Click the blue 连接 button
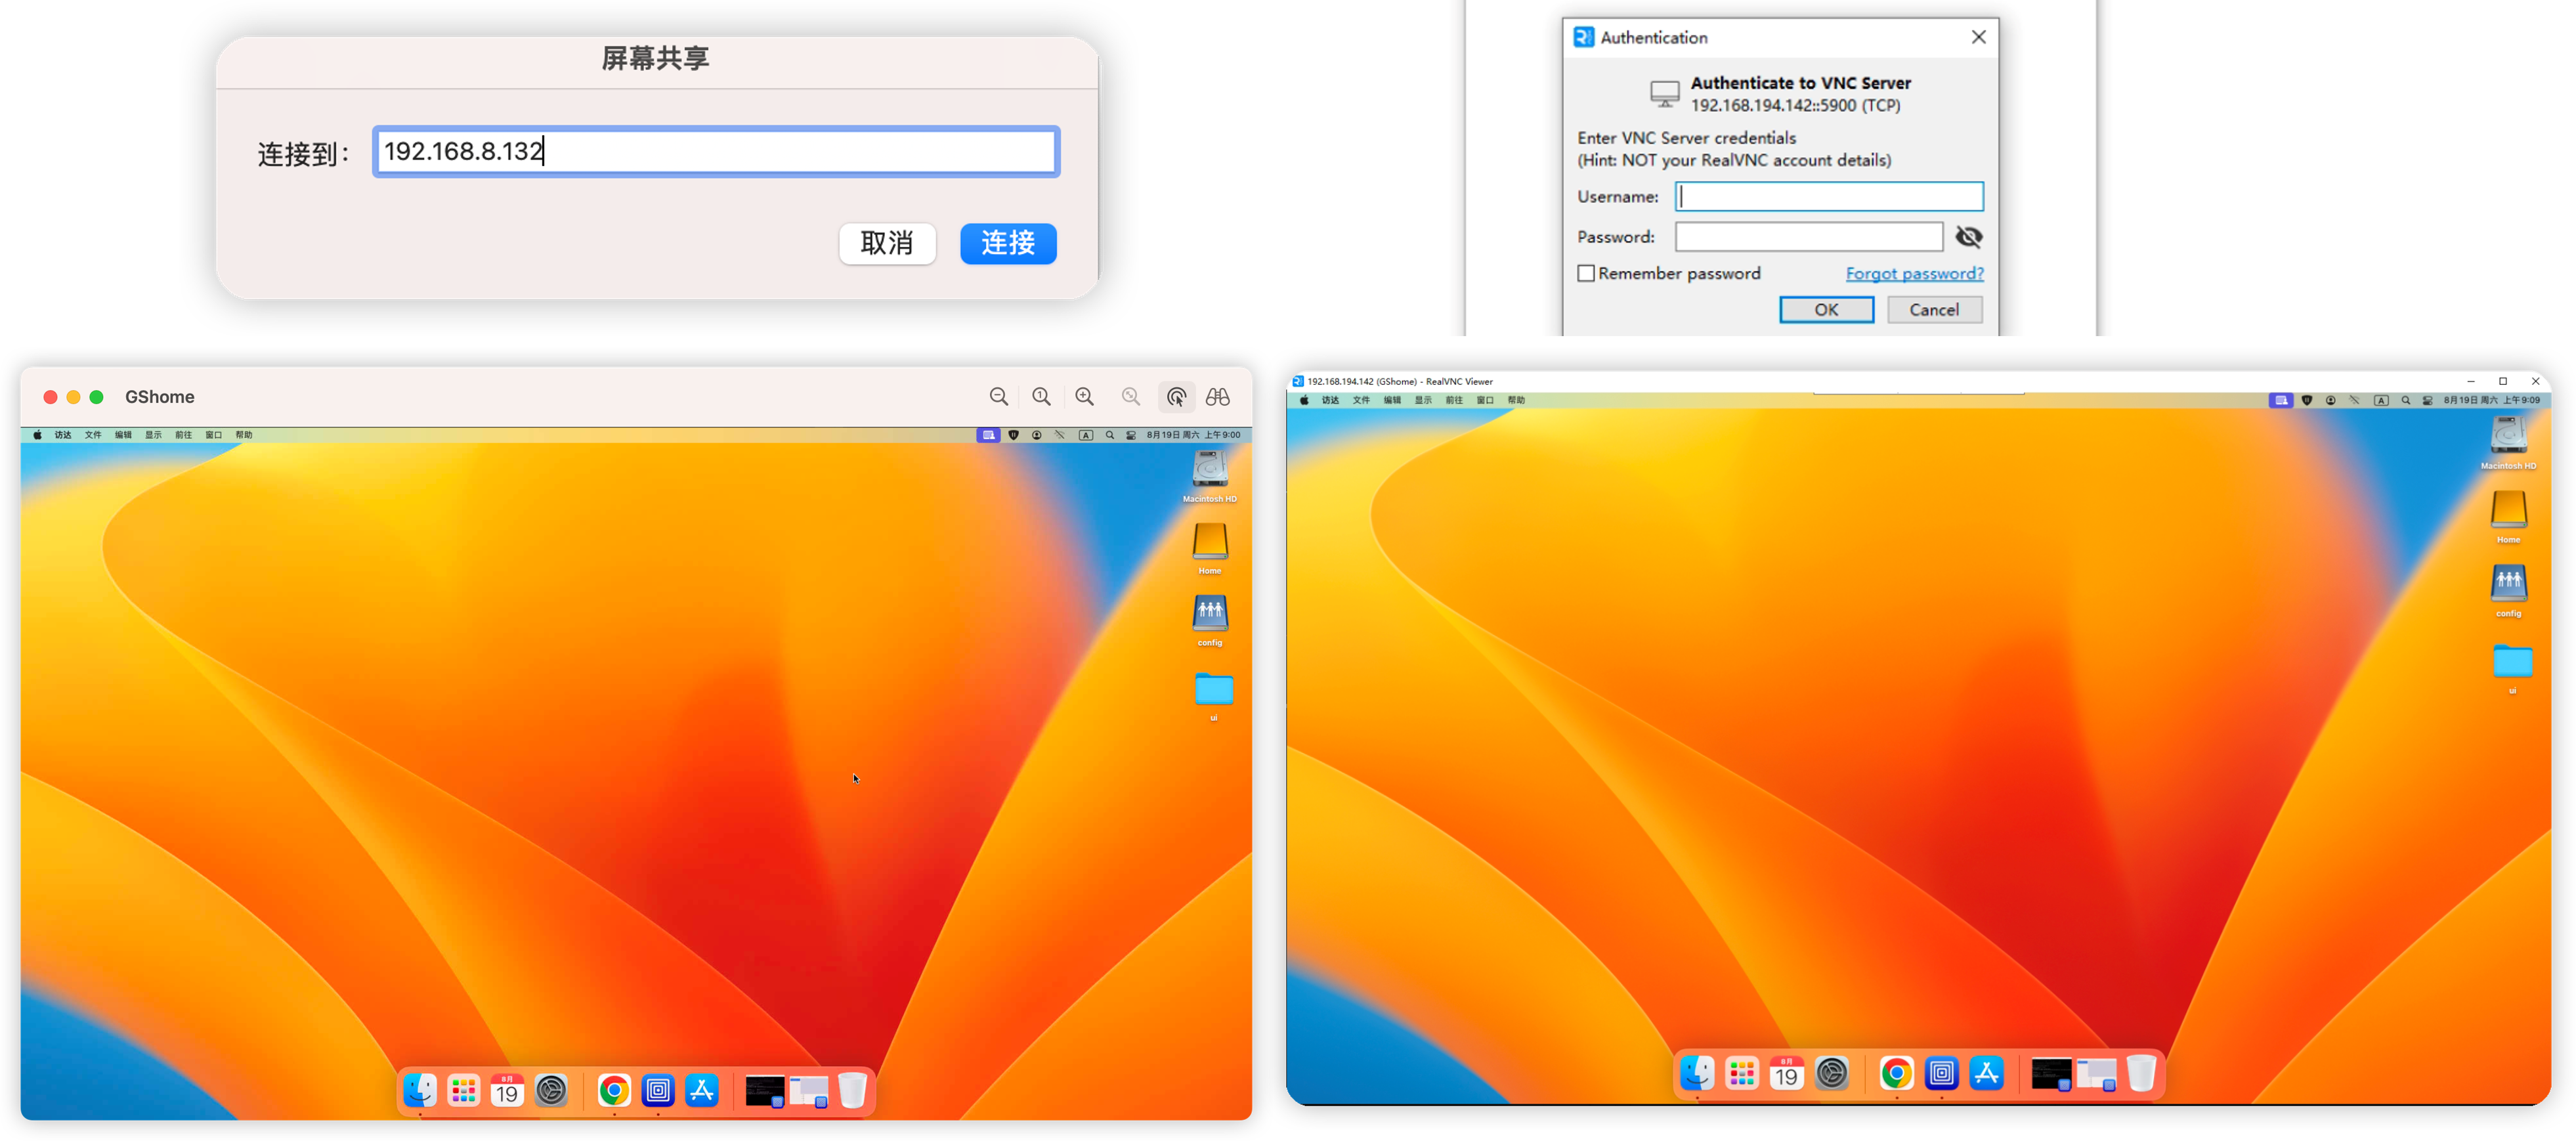Image resolution: width=2576 pixels, height=1141 pixels. (x=1008, y=243)
